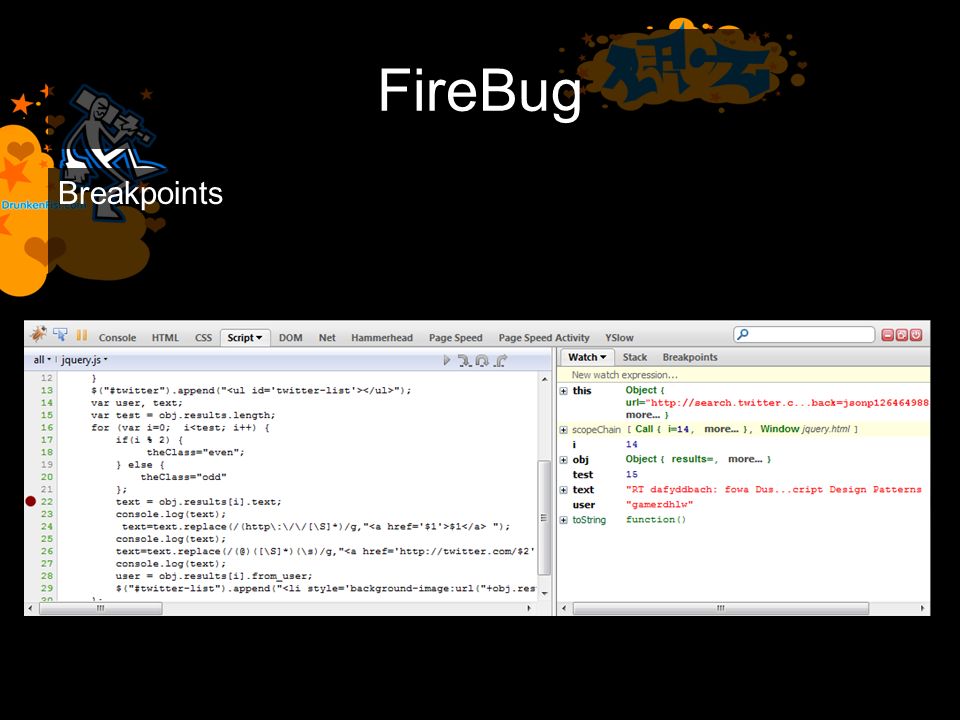The image size is (960, 720).
Task: Expand the 'obj' object row
Action: point(563,460)
